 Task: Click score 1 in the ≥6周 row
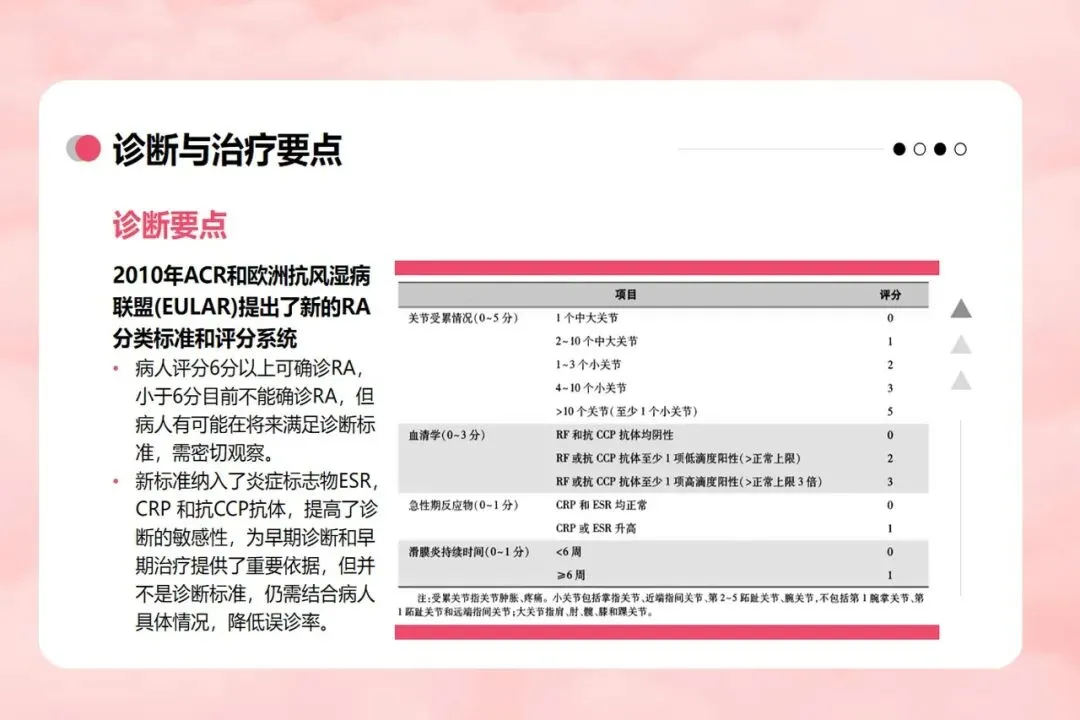click(x=890, y=575)
